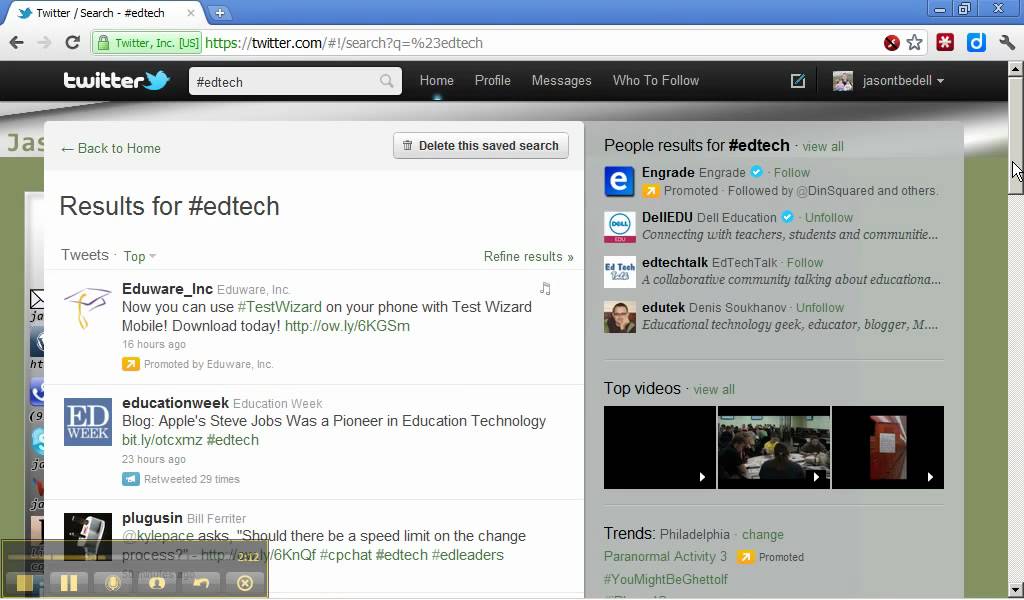The image size is (1024, 600).
Task: Click edtechtalk avatar image
Action: click(619, 272)
